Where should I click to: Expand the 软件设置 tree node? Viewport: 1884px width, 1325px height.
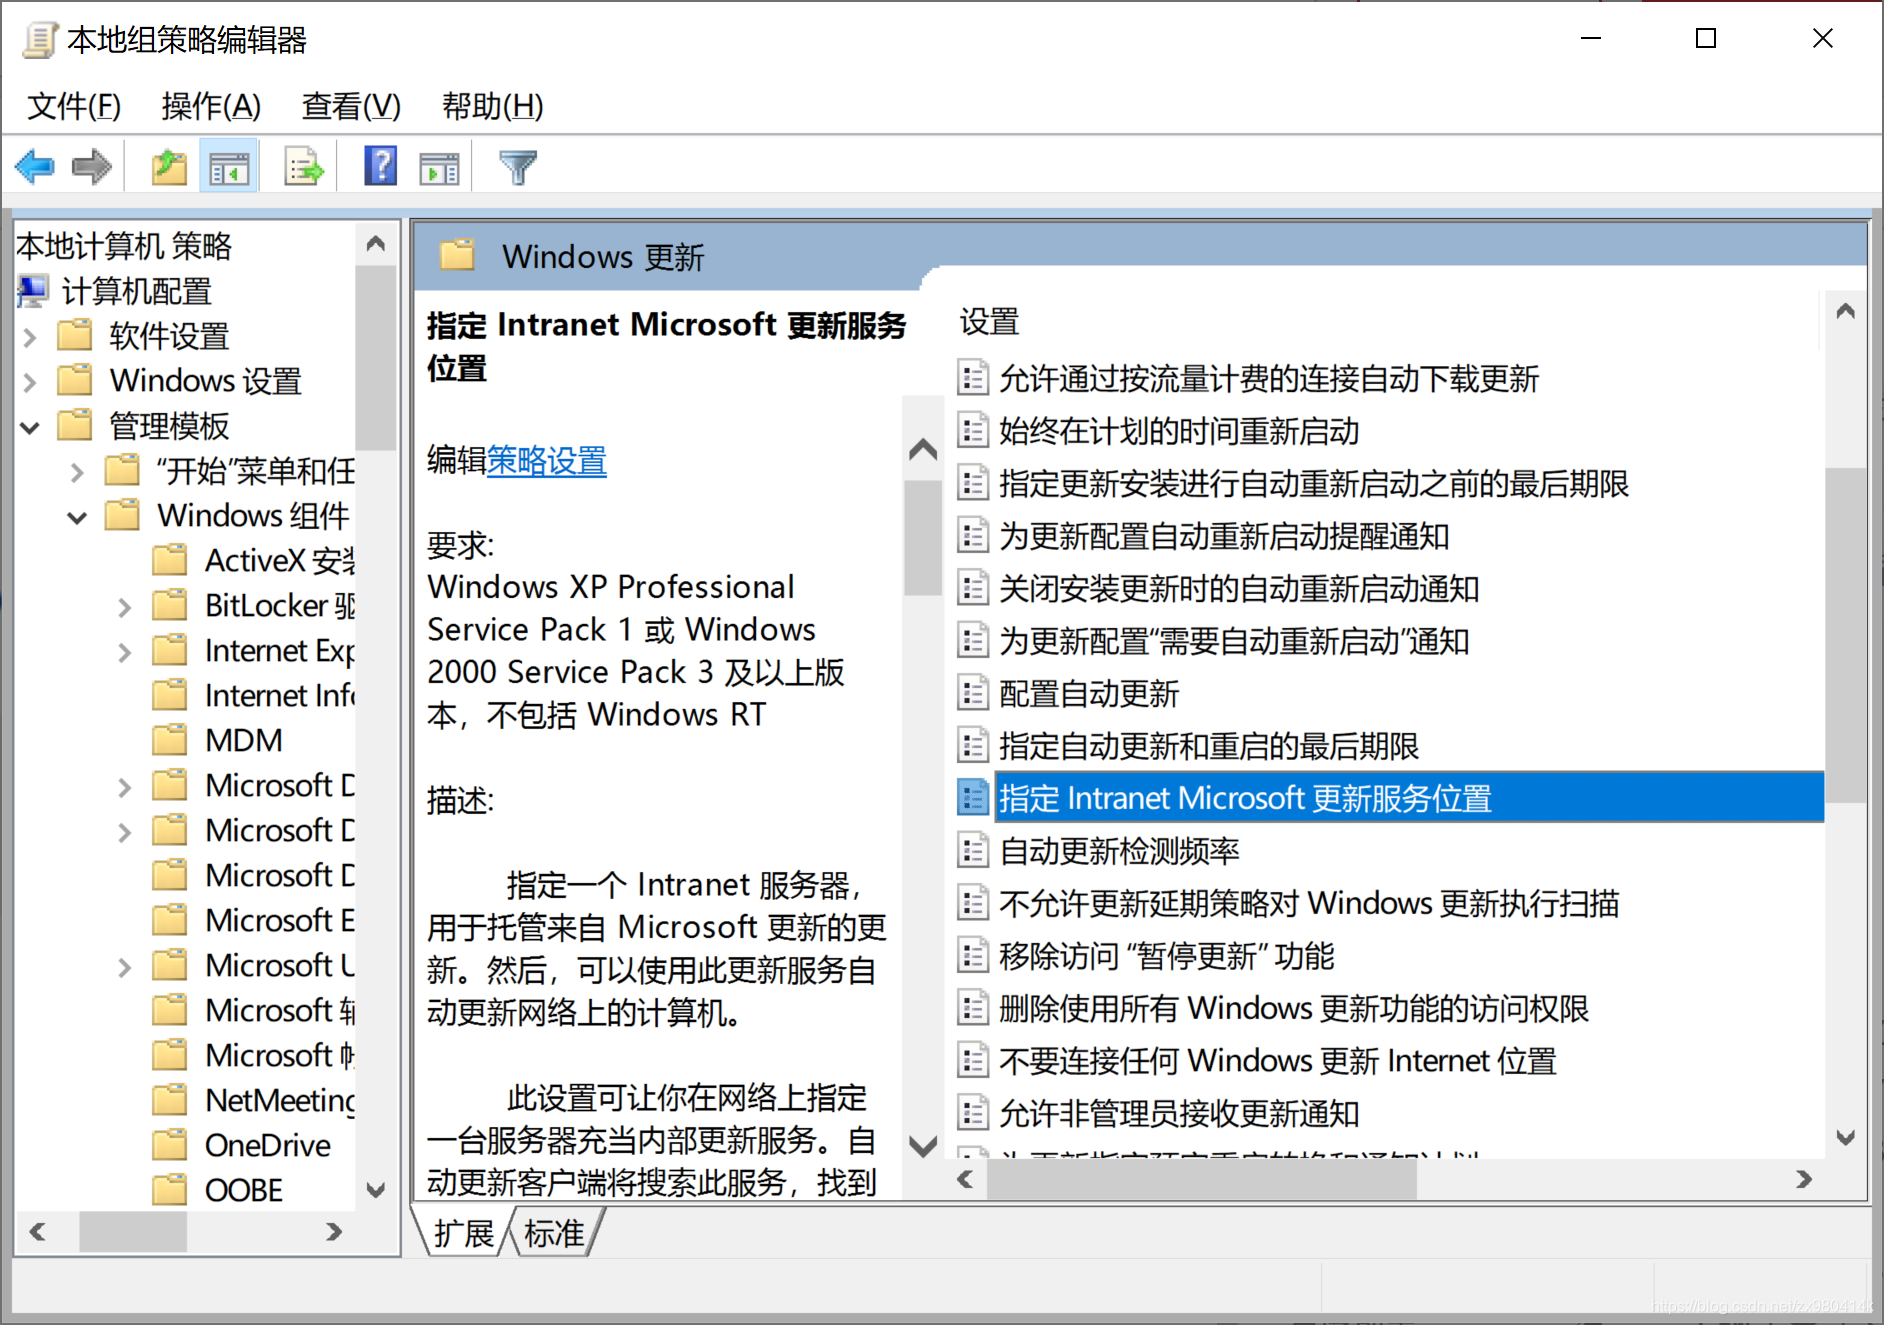point(30,337)
